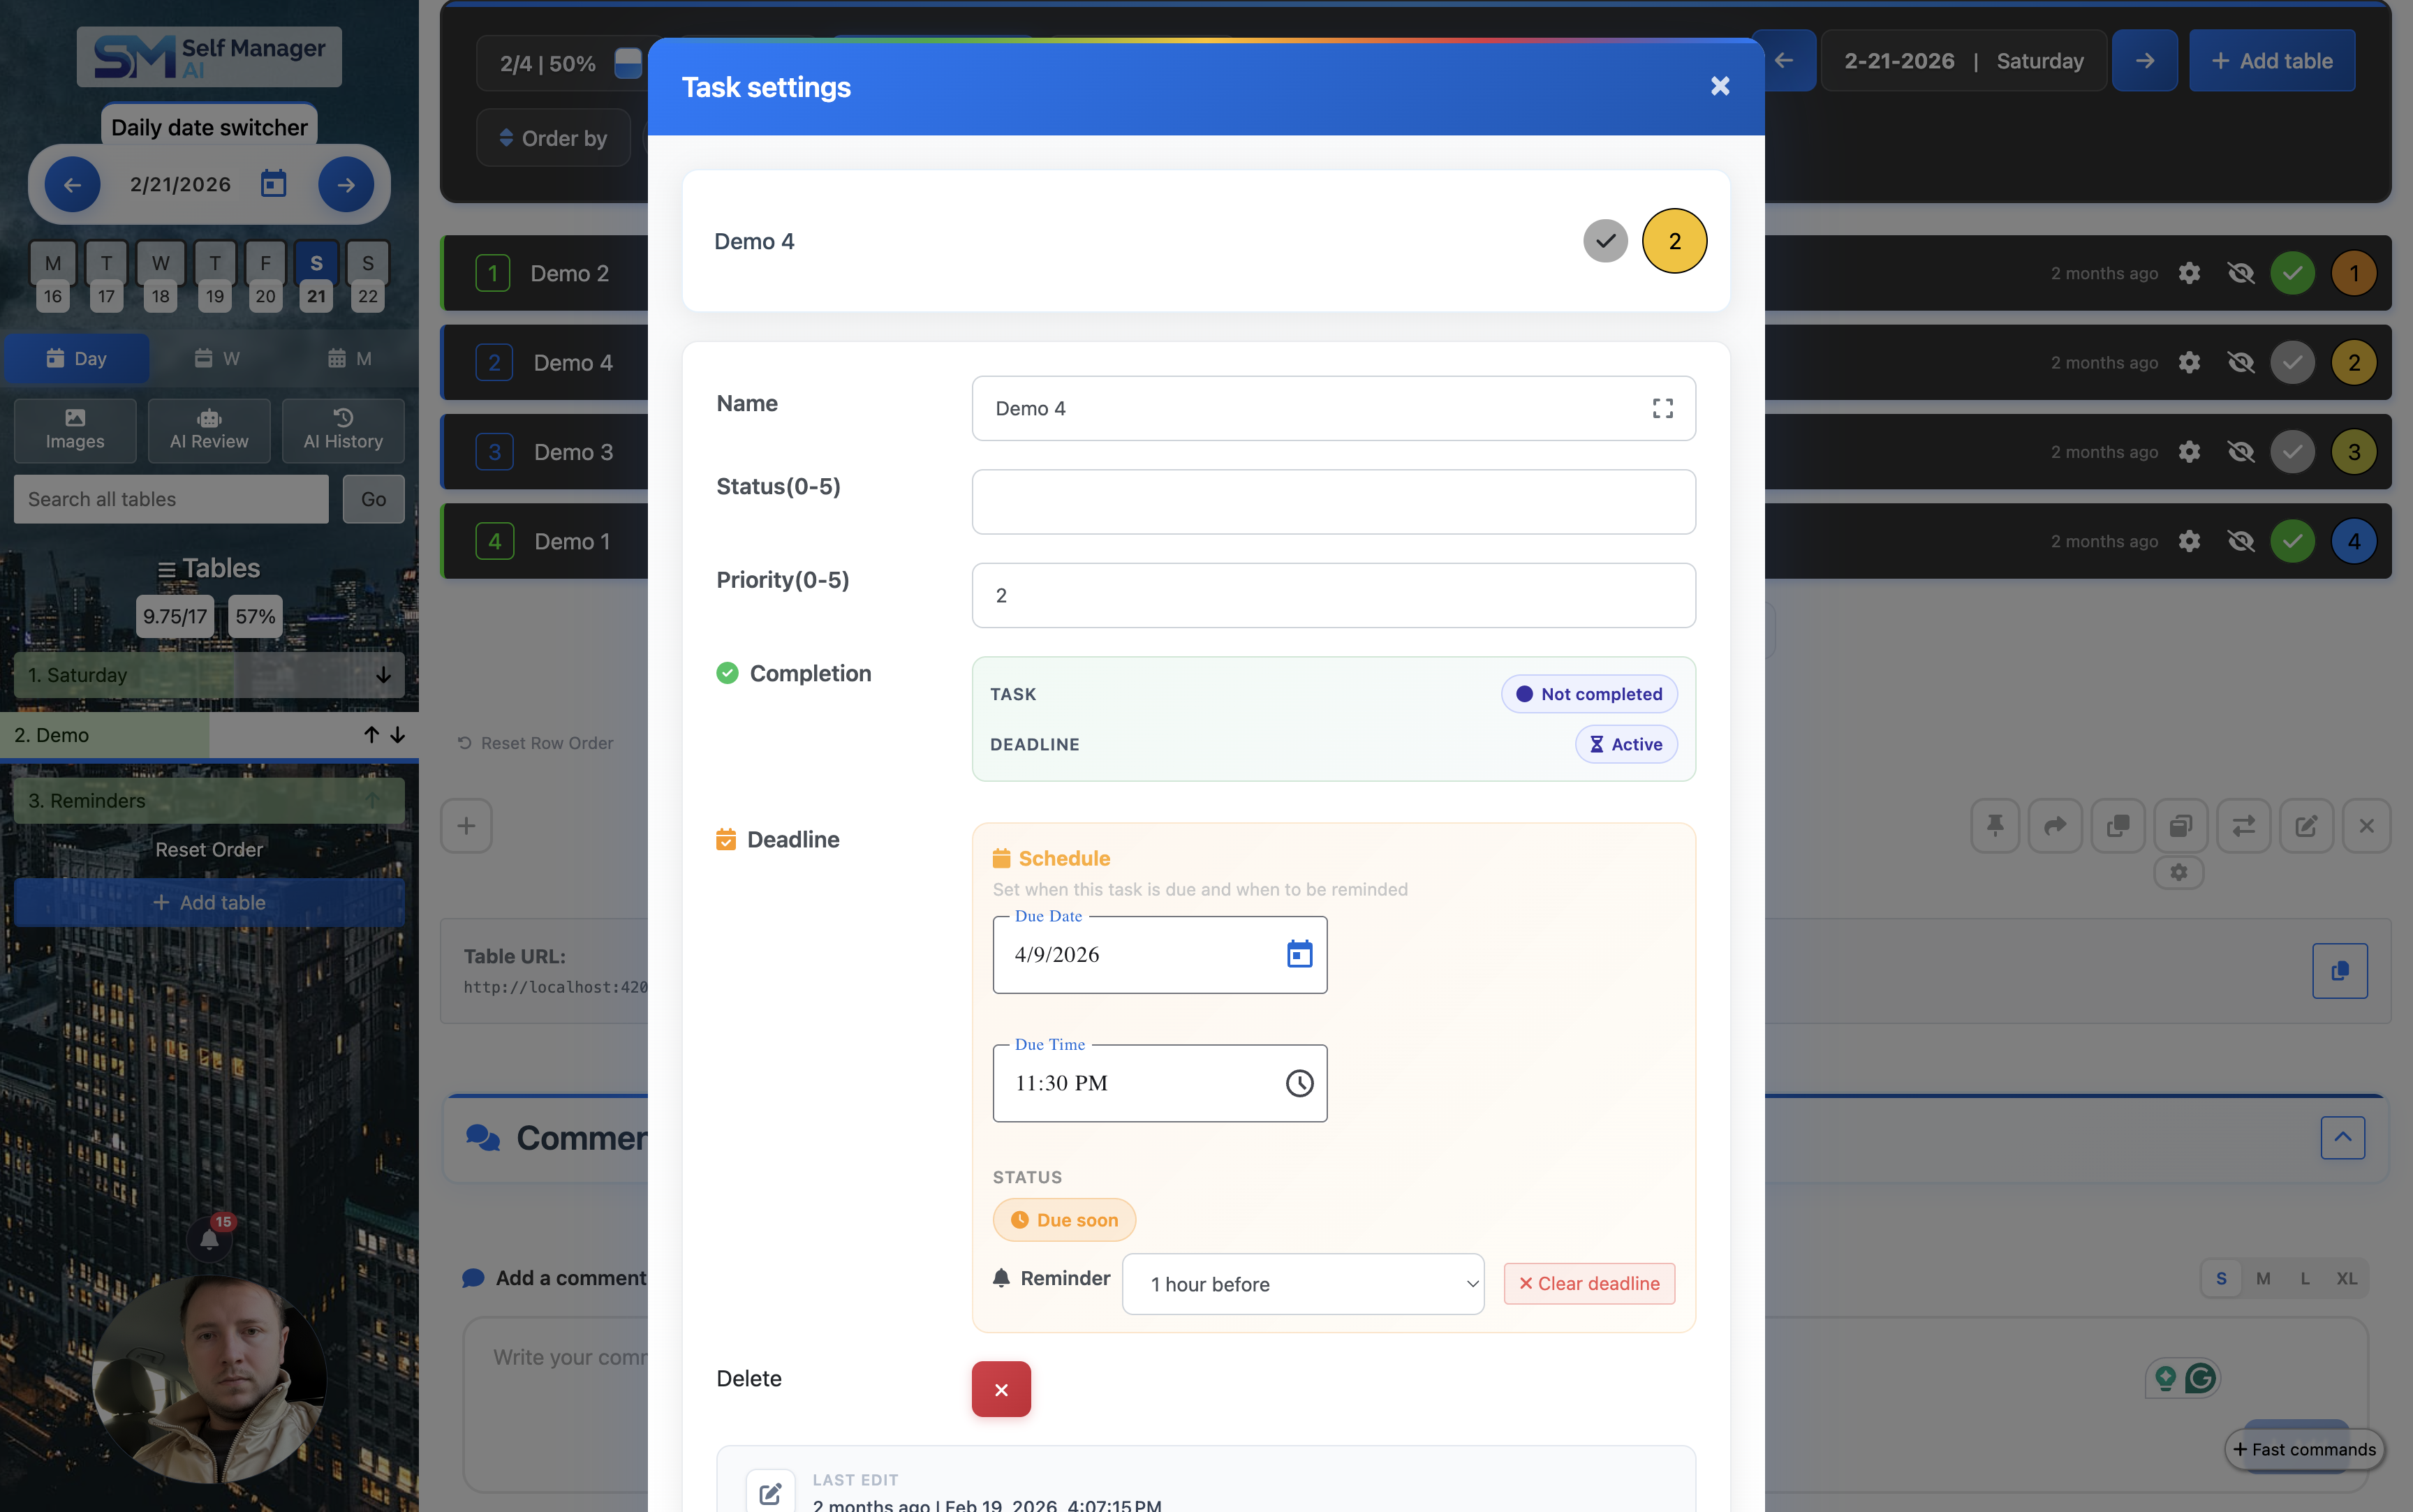Toggle the Active deadline badge
This screenshot has height=1512, width=2413.
[x=1626, y=744]
